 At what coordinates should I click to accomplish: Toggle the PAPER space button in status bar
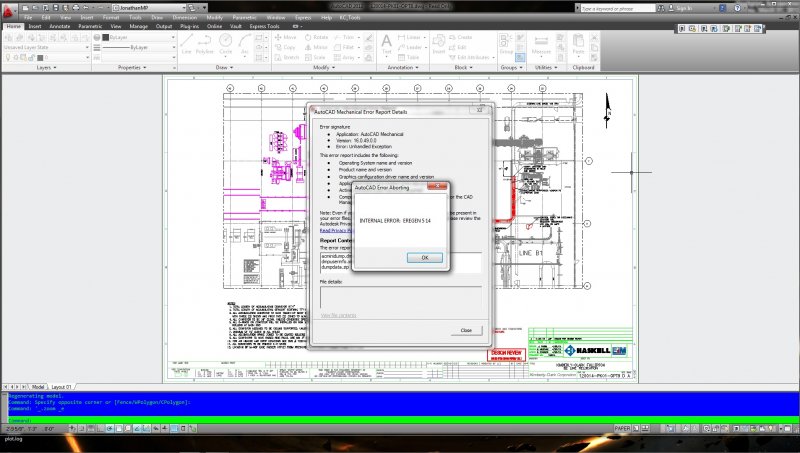(622, 428)
